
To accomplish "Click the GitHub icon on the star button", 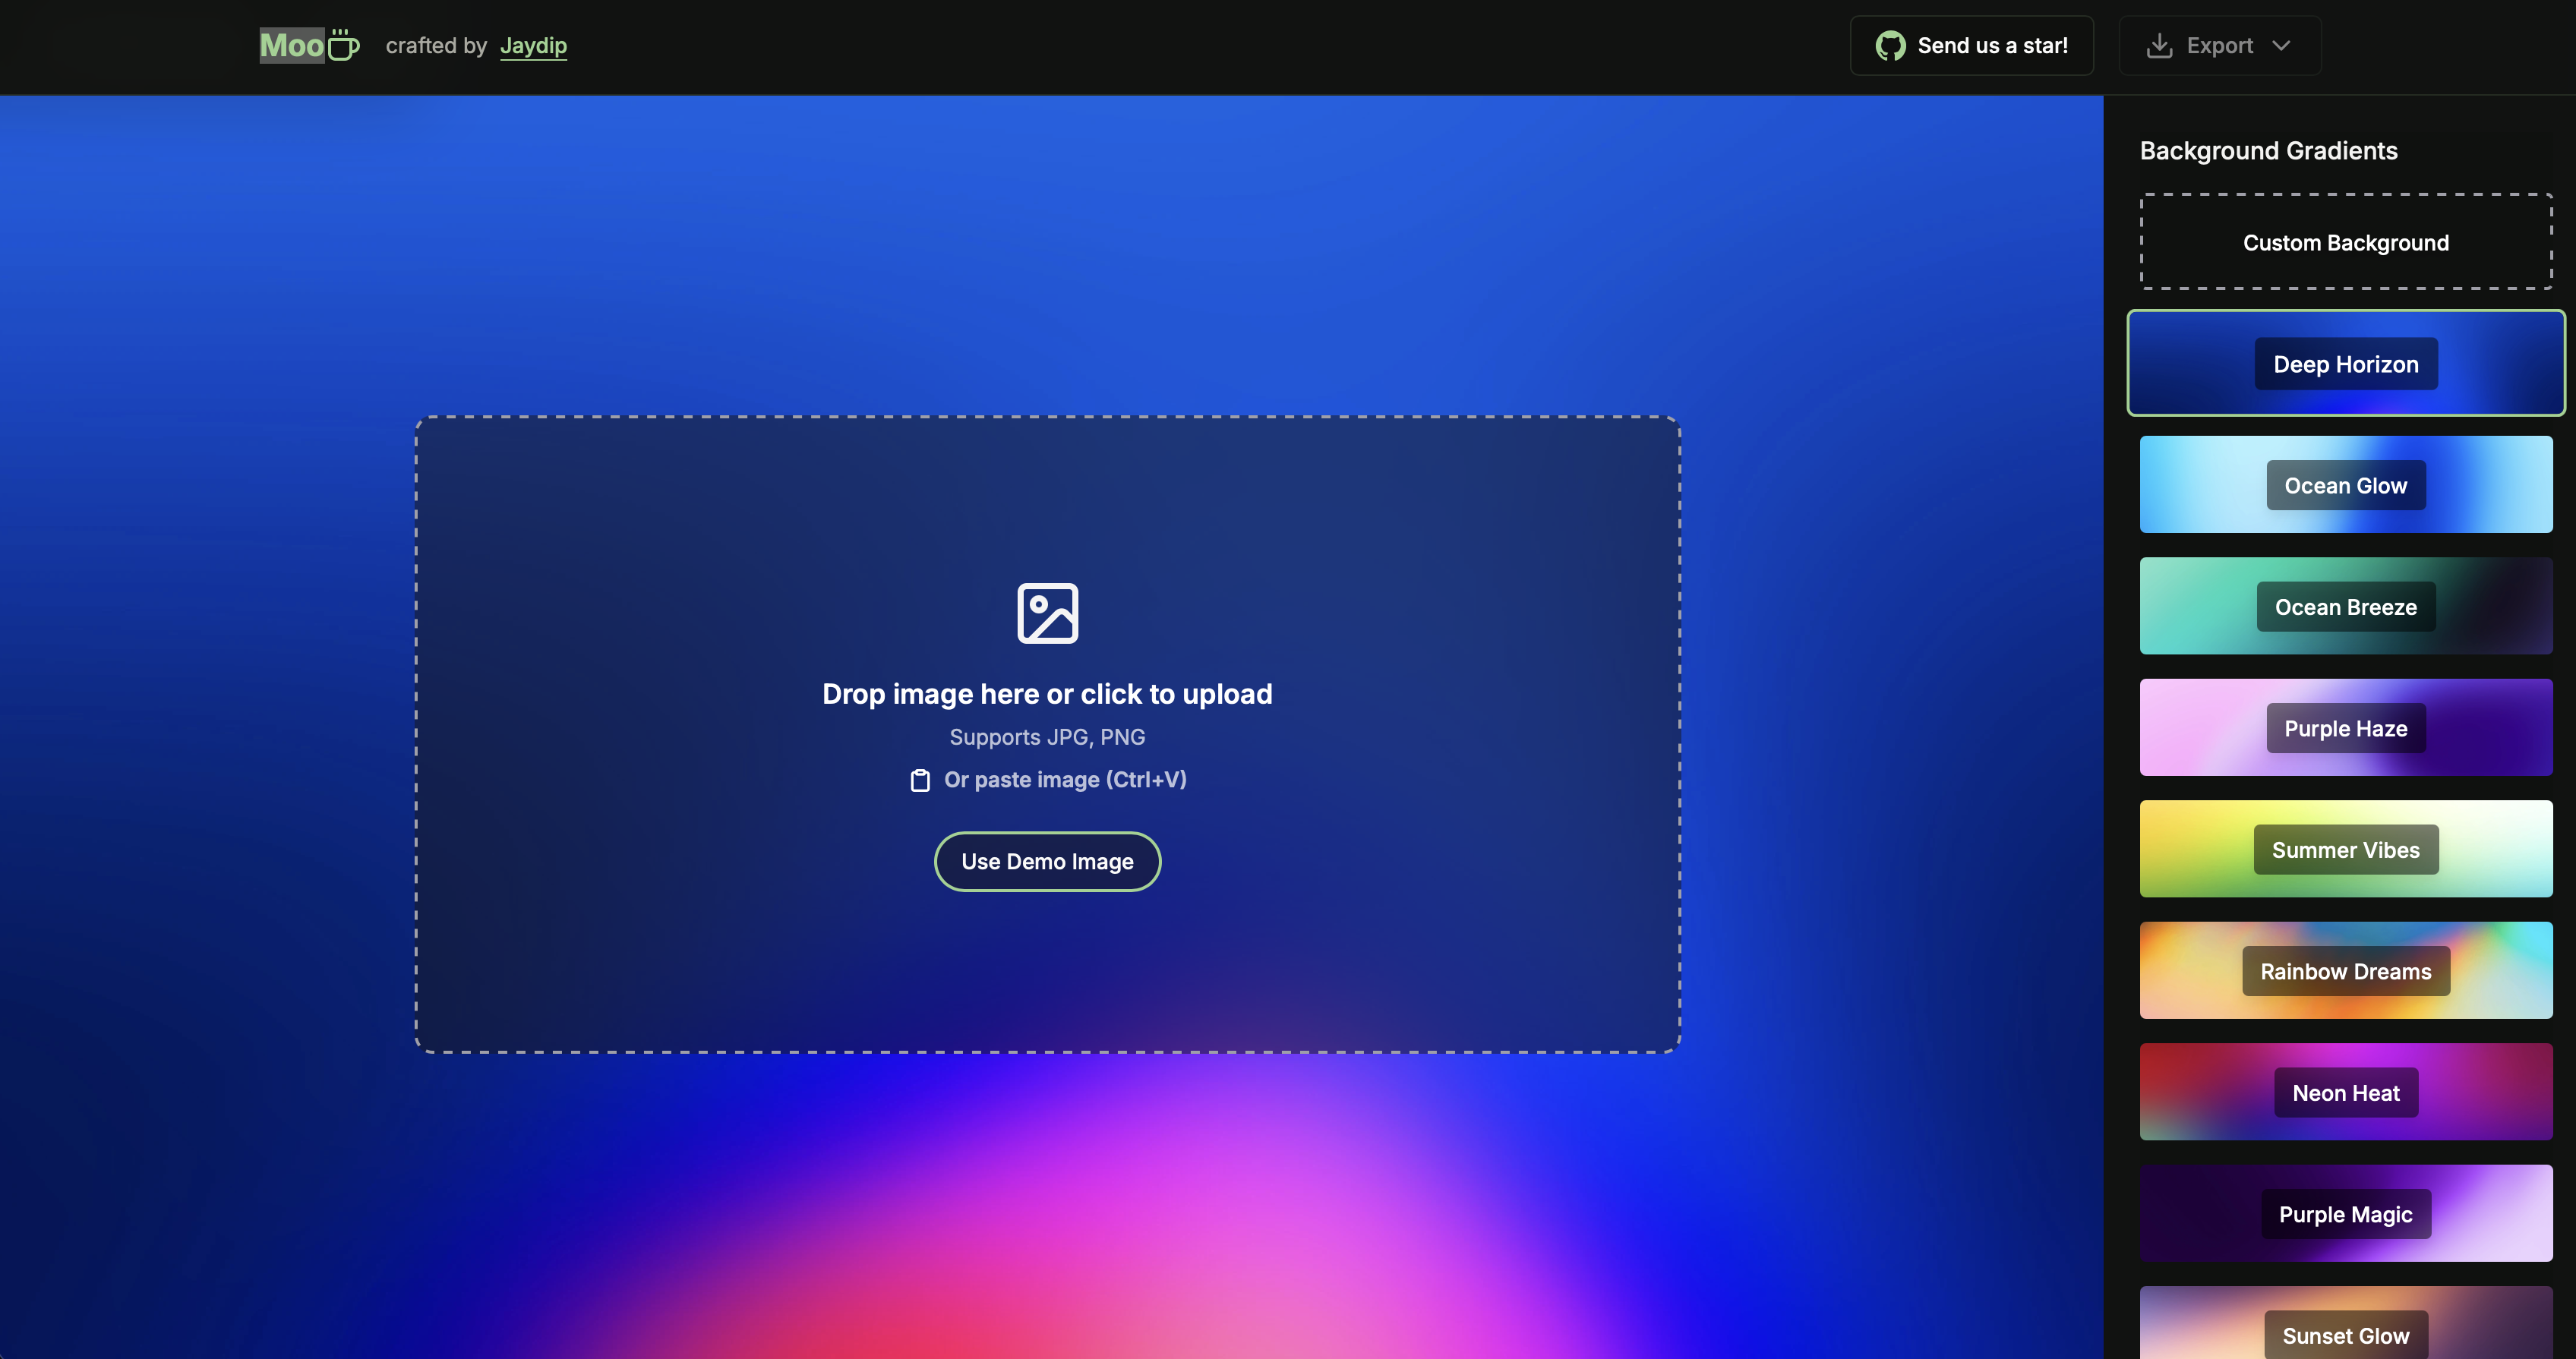I will (1891, 45).
